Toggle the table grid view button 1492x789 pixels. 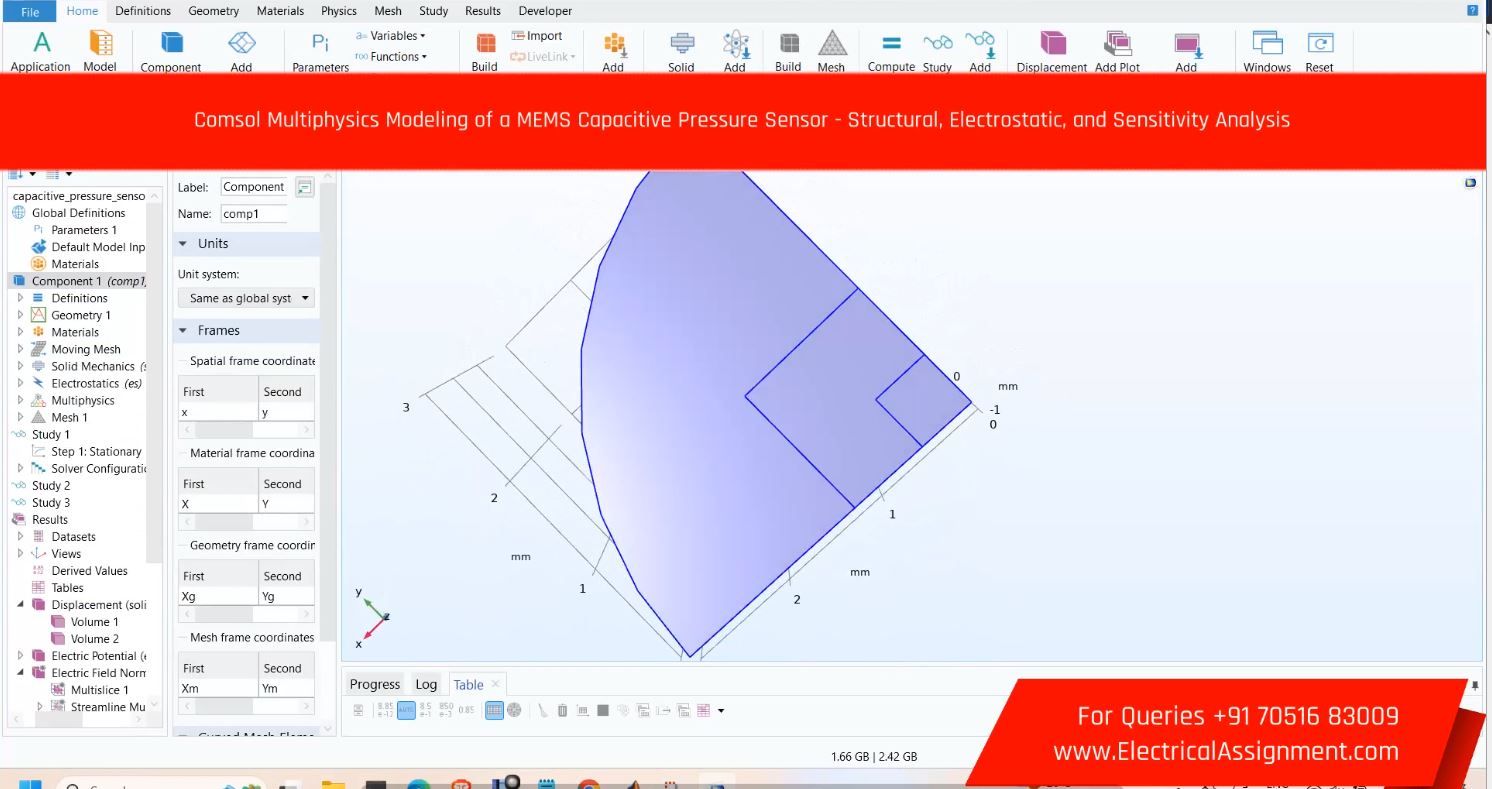(494, 711)
